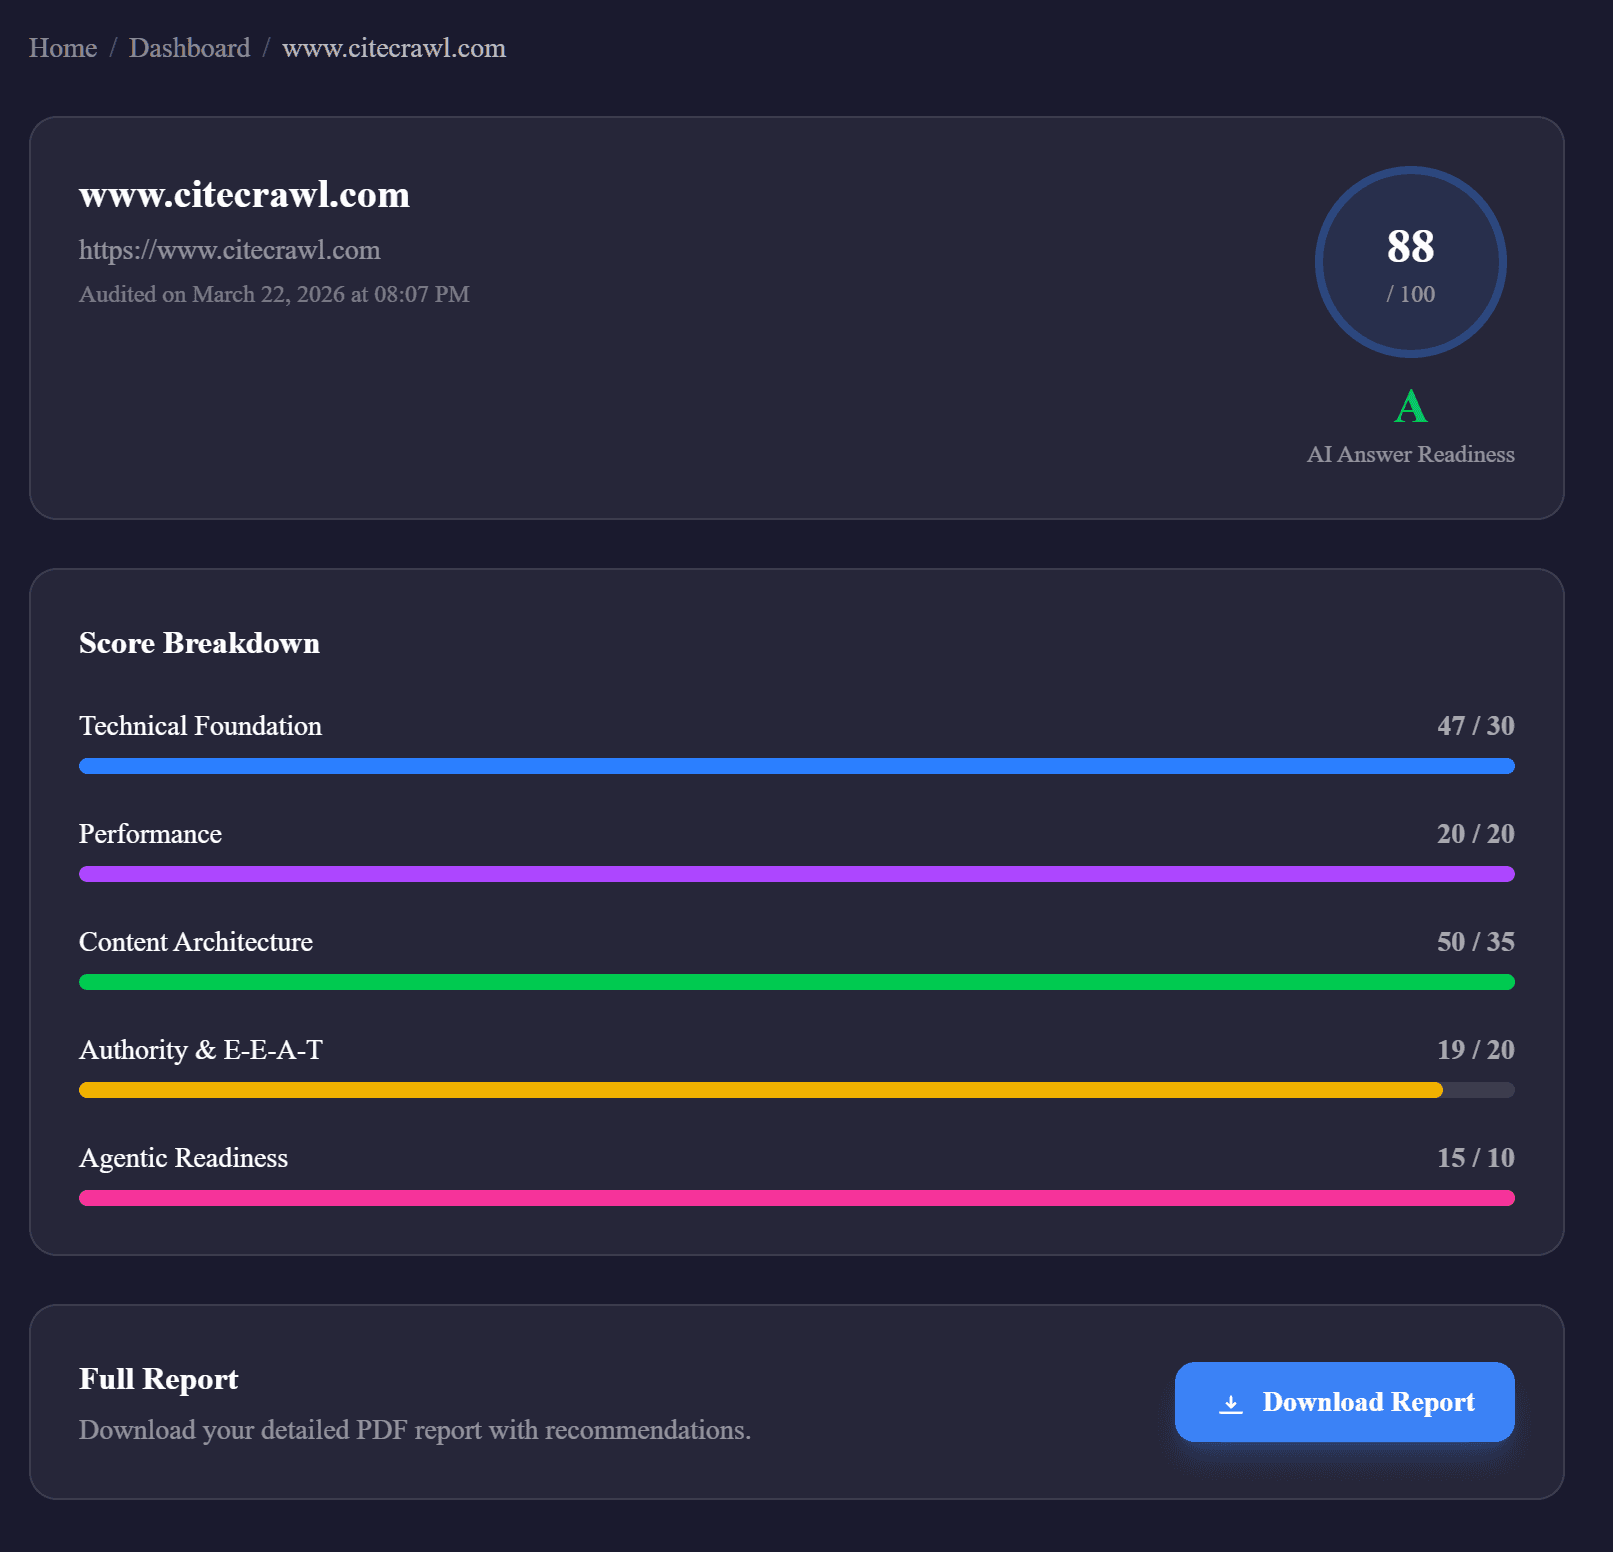
Task: Click the pink Agentic Readiness bar
Action: [x=797, y=1198]
